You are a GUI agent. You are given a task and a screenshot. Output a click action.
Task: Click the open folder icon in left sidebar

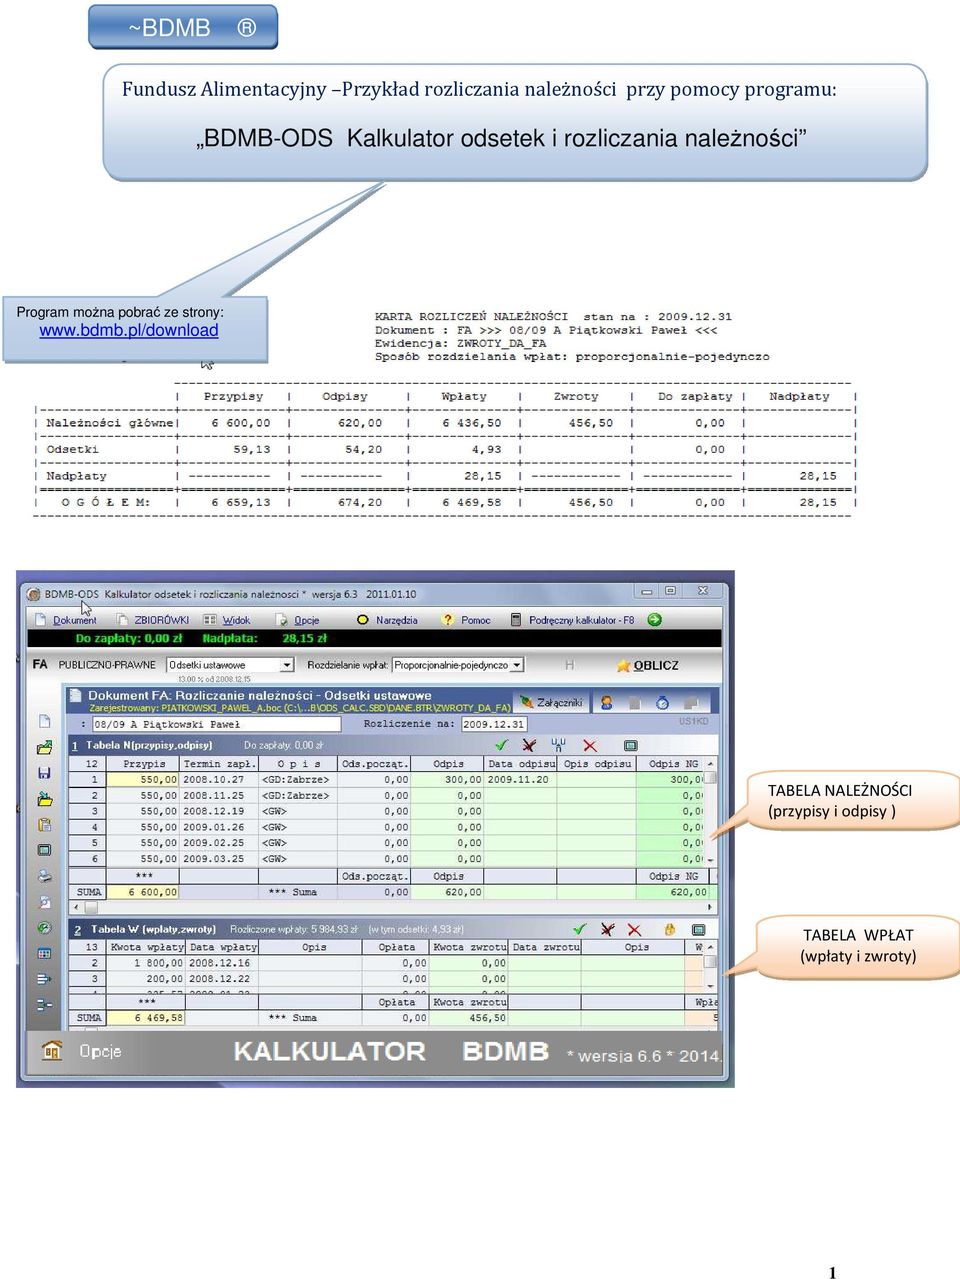point(44,747)
